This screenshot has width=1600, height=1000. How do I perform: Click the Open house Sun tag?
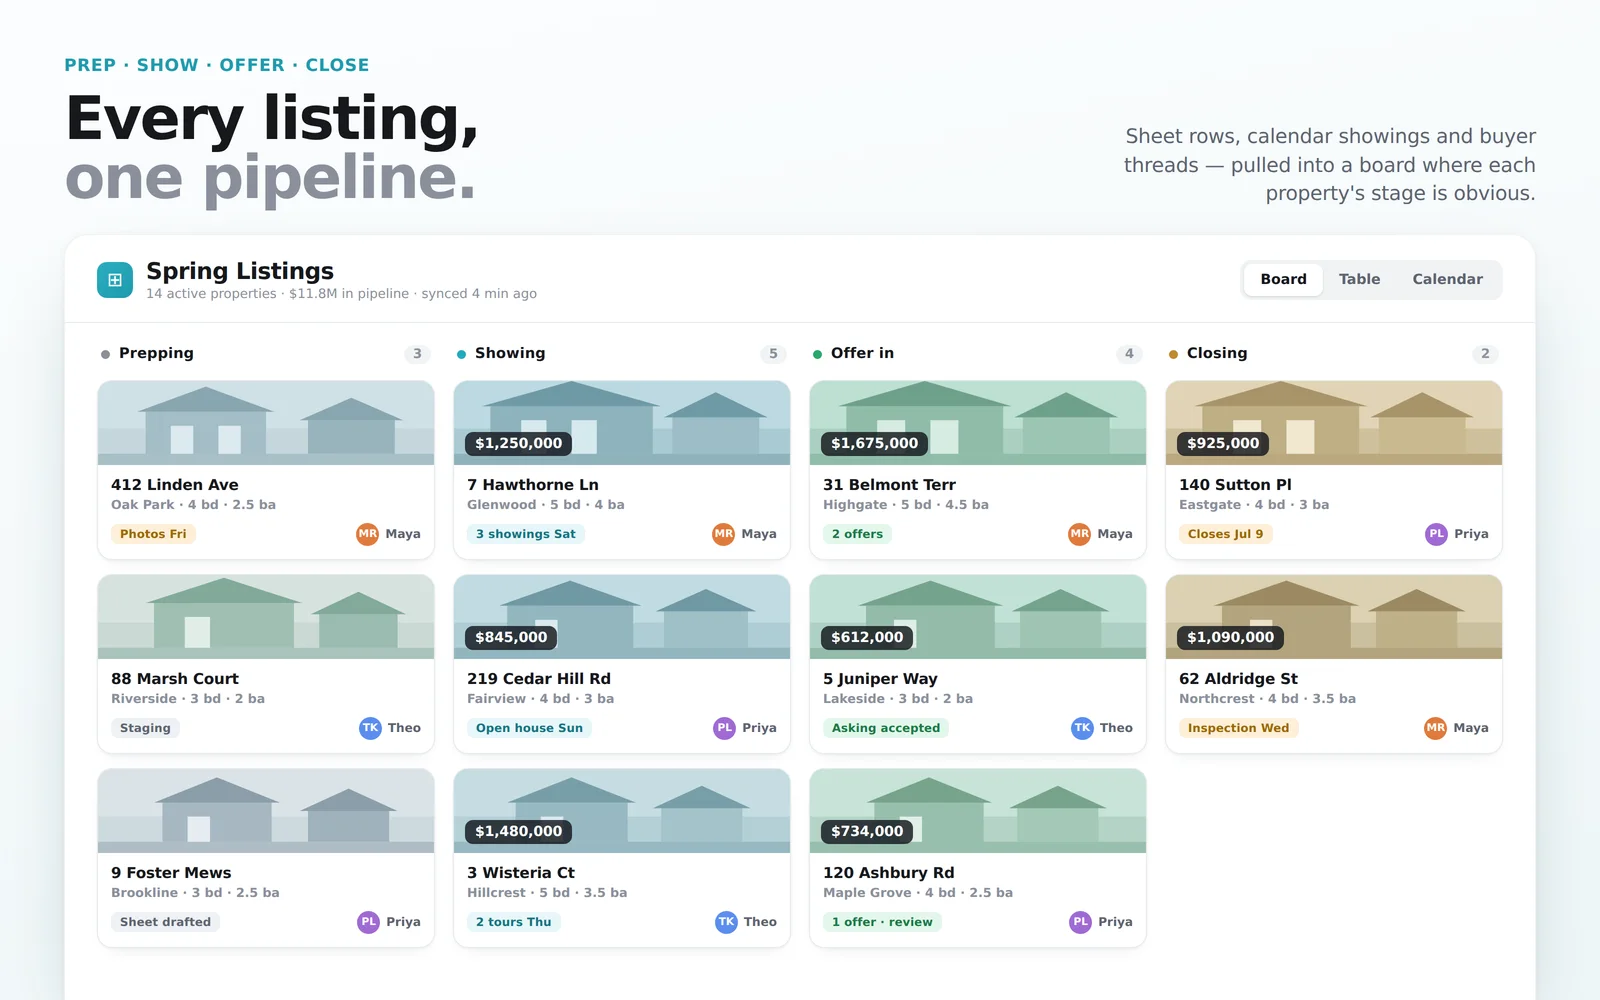tap(529, 728)
